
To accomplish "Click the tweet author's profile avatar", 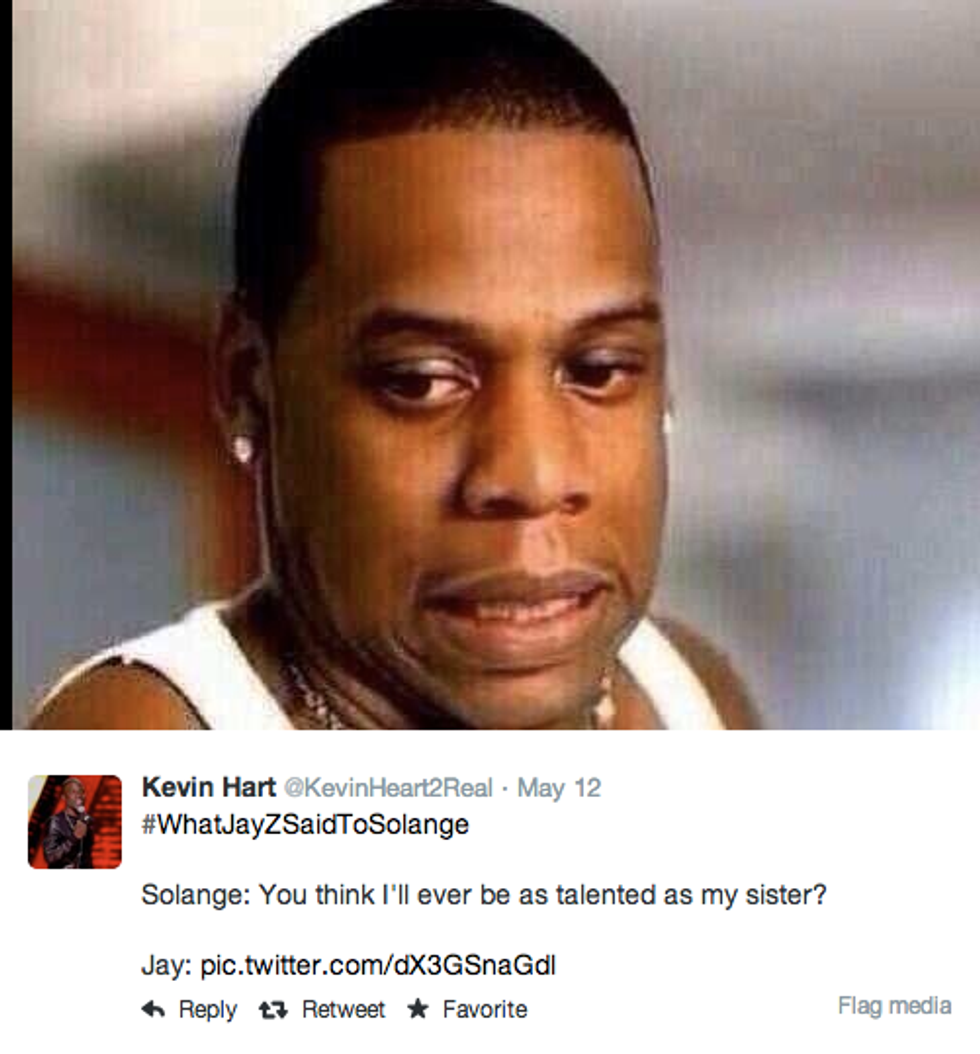I will click(x=75, y=822).
